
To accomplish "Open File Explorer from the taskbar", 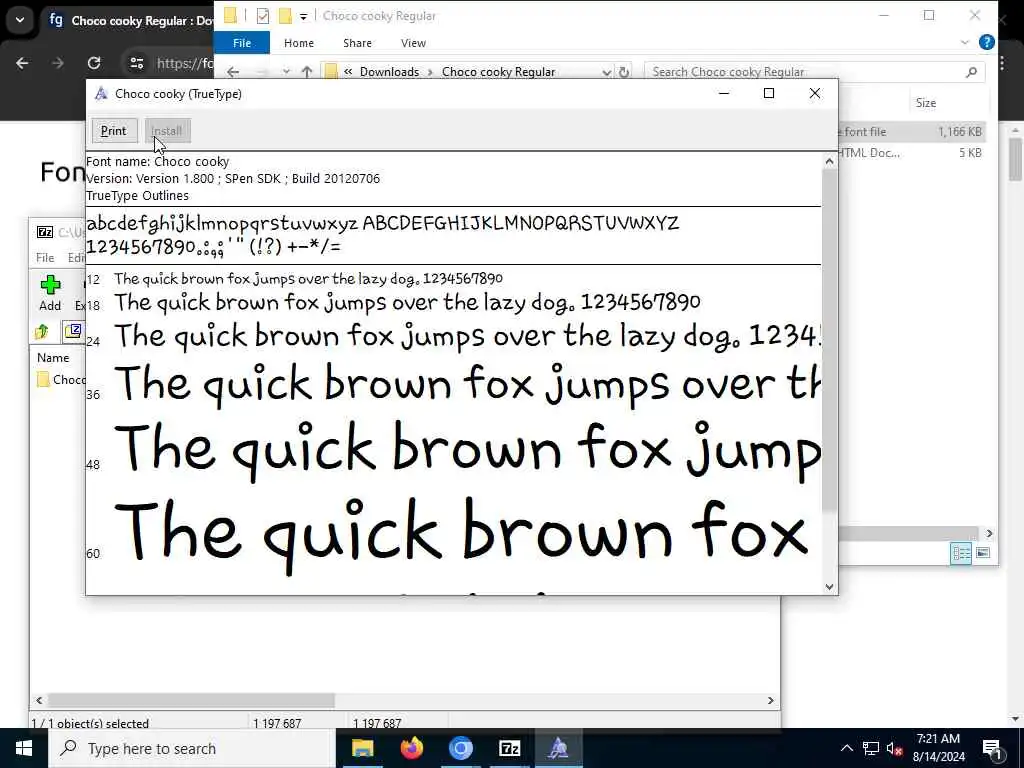I will click(x=362, y=748).
